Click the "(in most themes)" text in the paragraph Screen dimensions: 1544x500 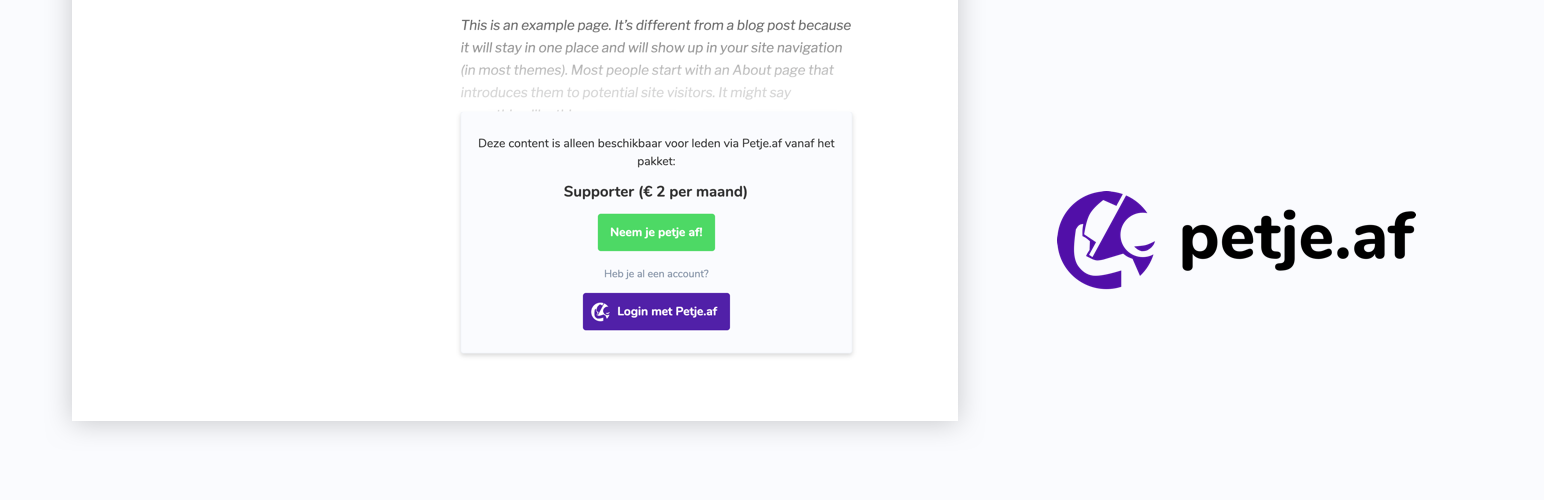(511, 70)
